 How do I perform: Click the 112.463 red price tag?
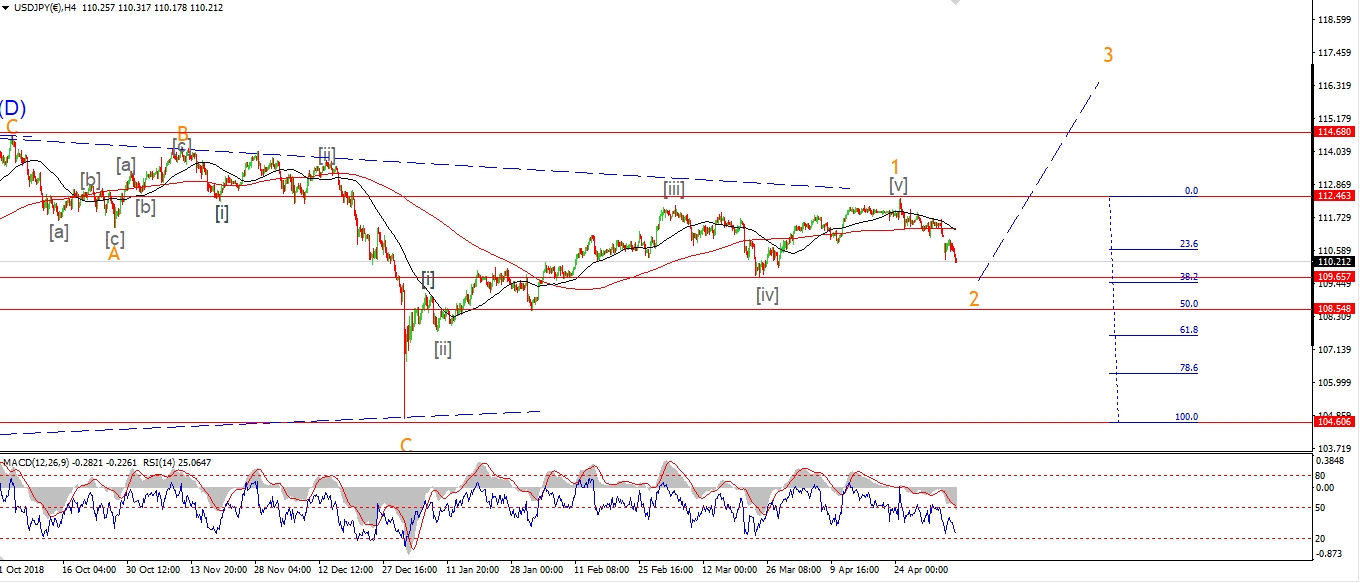1335,197
